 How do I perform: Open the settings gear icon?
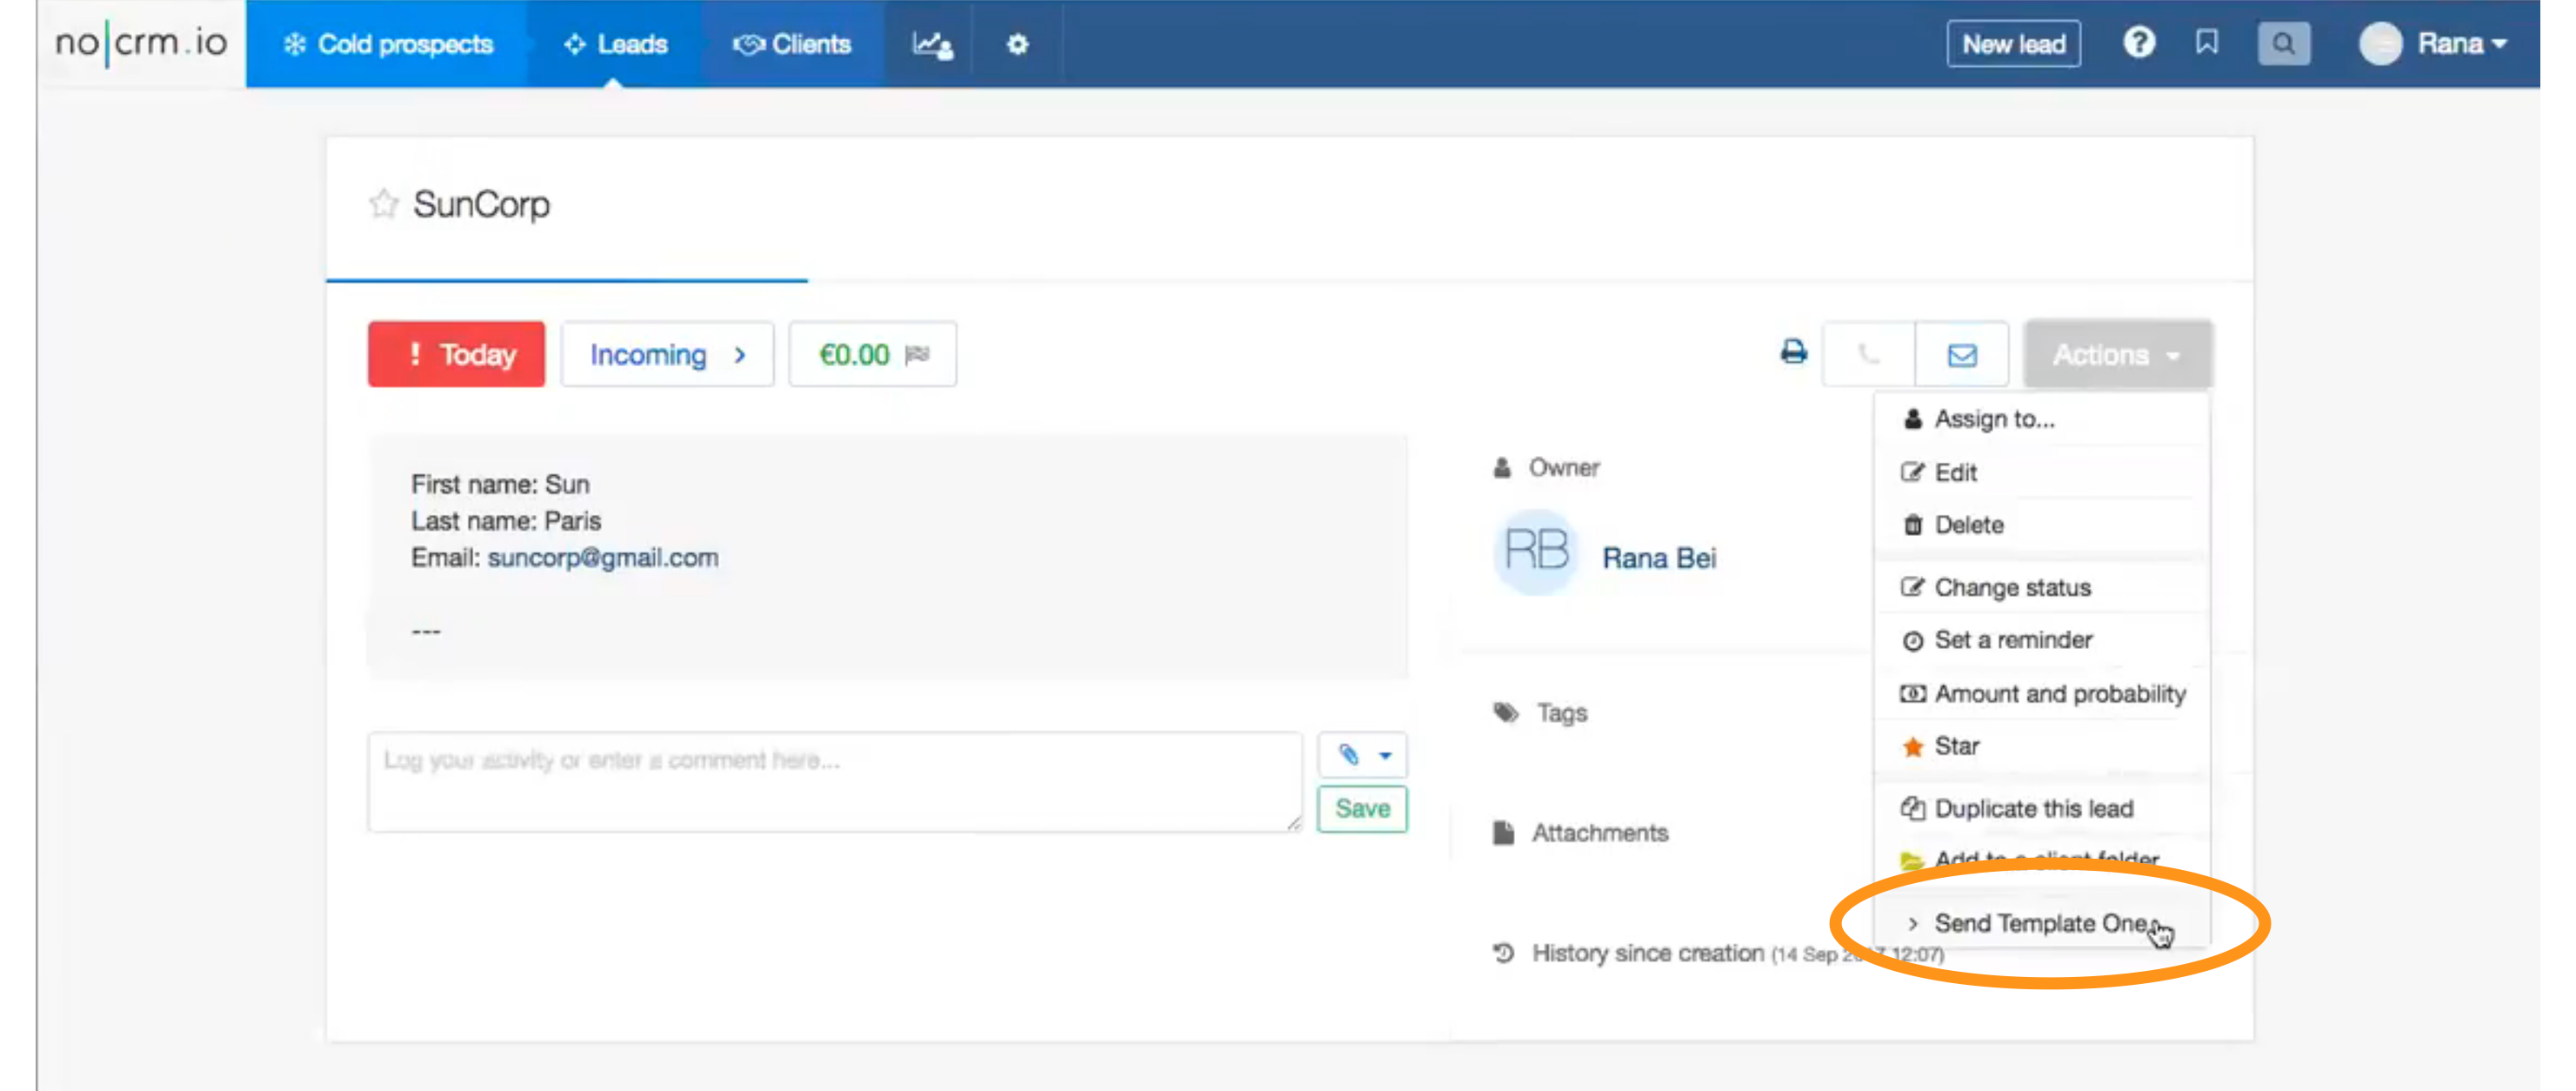1017,44
